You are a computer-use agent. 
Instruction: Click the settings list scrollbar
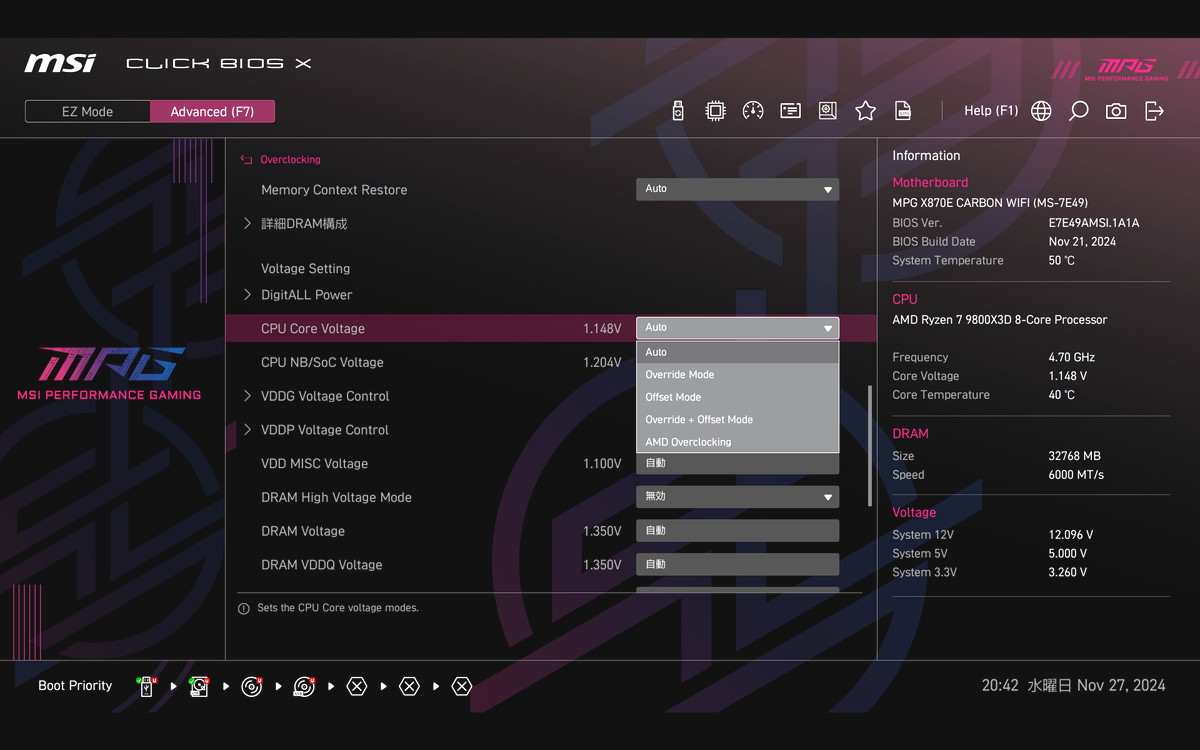[869, 446]
